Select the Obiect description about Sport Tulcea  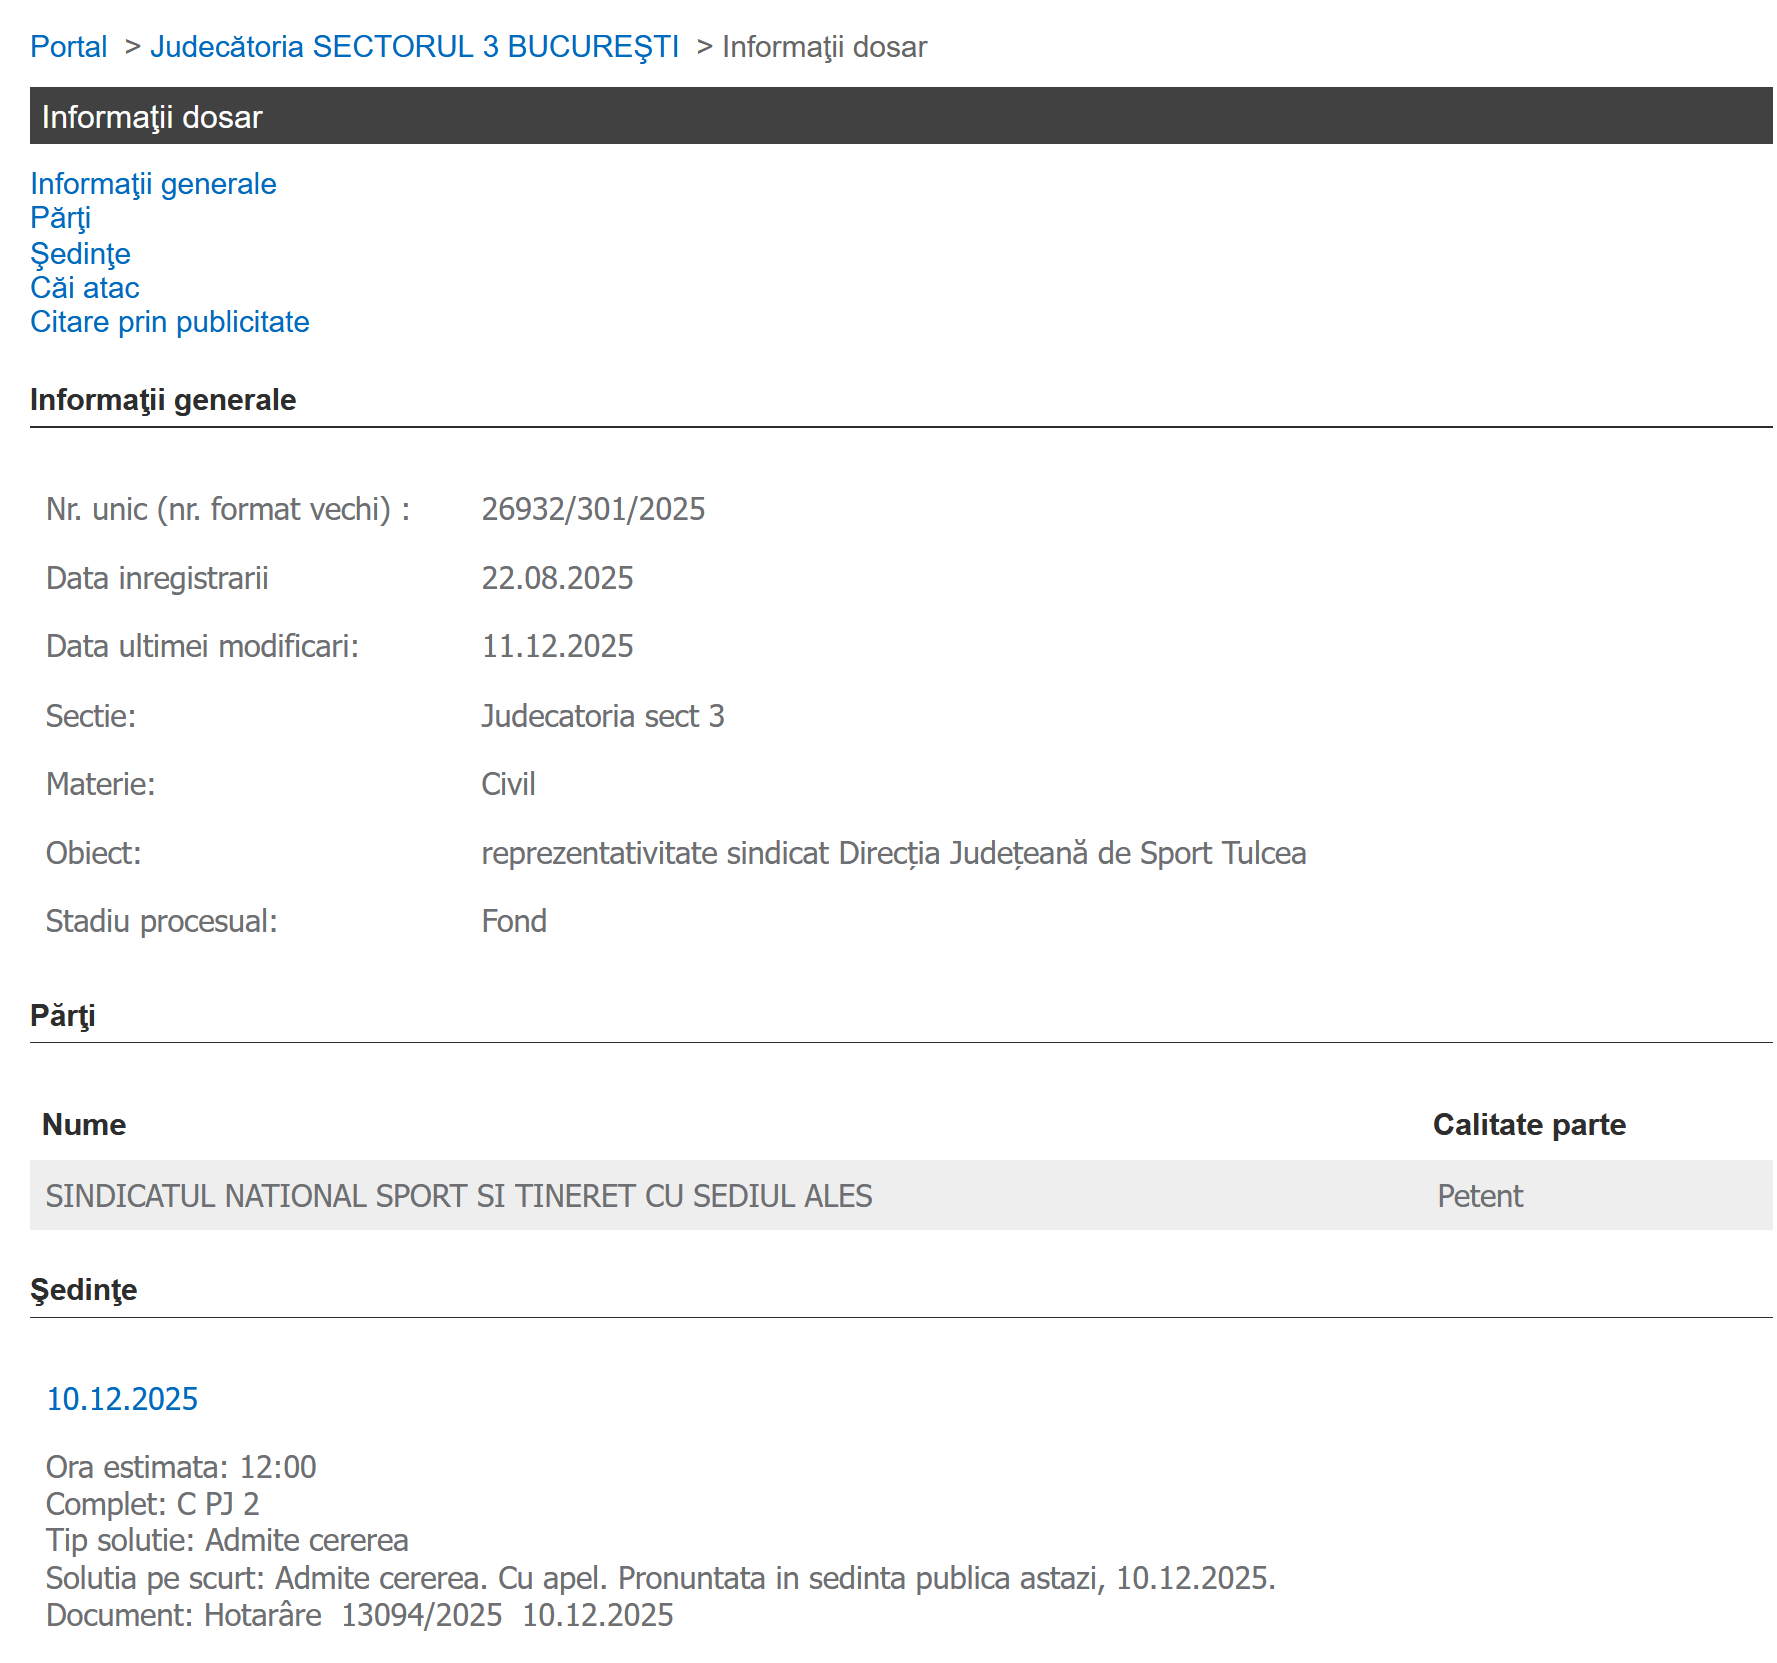pyautogui.click(x=893, y=853)
